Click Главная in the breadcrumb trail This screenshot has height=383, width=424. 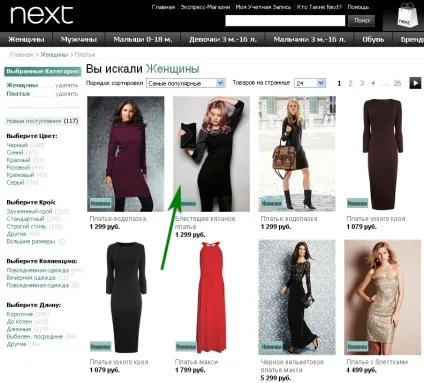pos(21,54)
